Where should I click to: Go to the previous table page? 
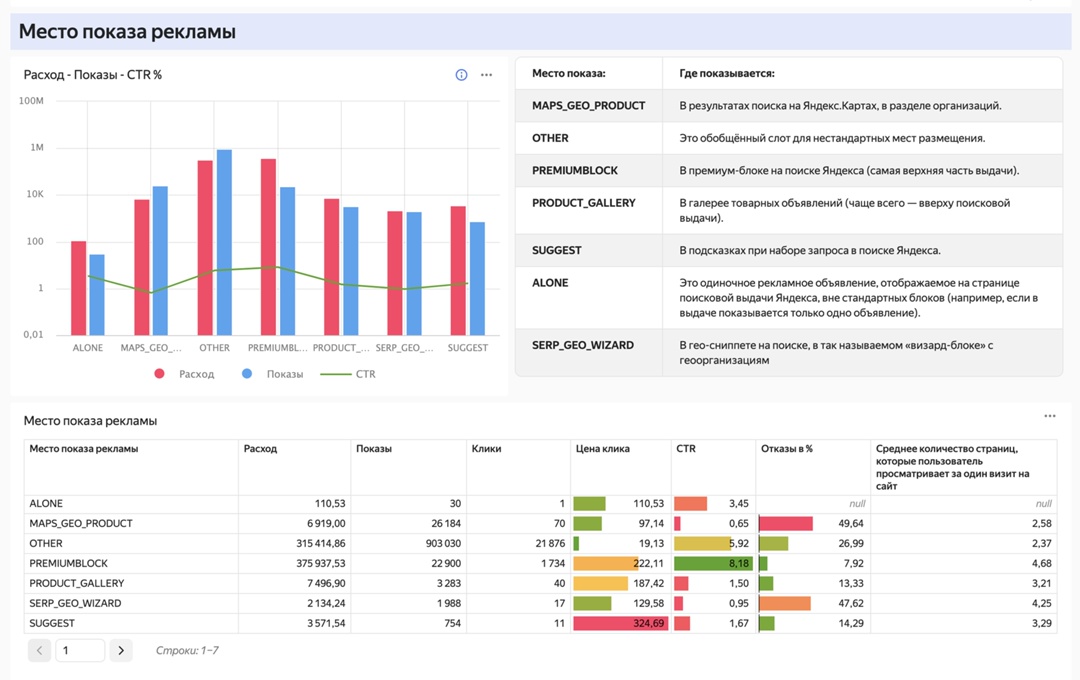[39, 650]
